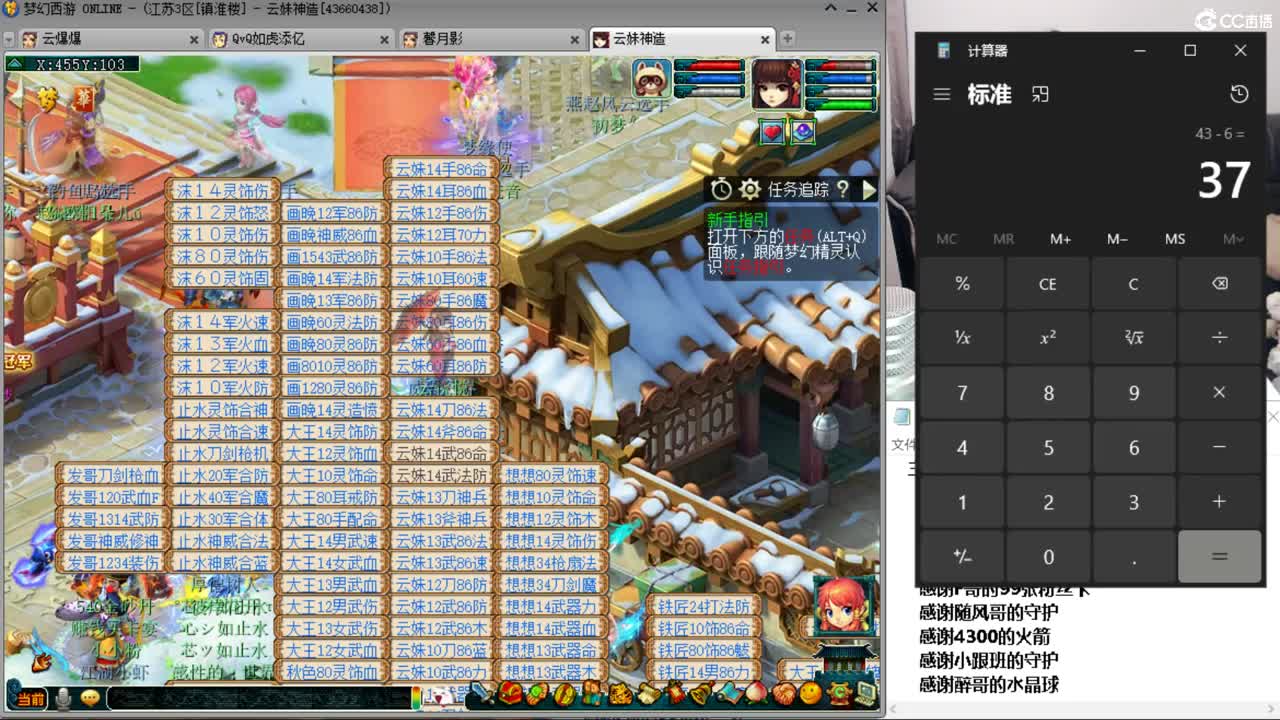Screen dimensions: 1280x720
Task: Click the sword attack icon in bottom toolbar
Action: click(481, 693)
